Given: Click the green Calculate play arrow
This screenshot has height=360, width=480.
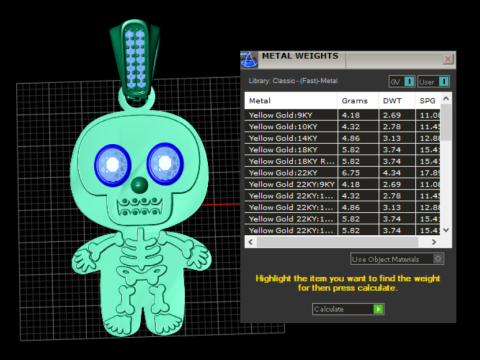Looking at the screenshot, I should point(378,309).
